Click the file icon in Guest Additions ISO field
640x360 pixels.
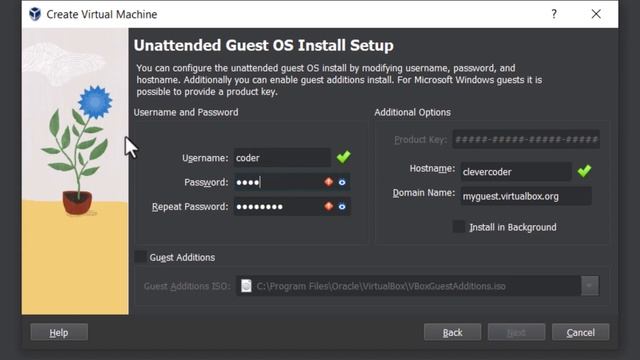pyautogui.click(x=246, y=286)
